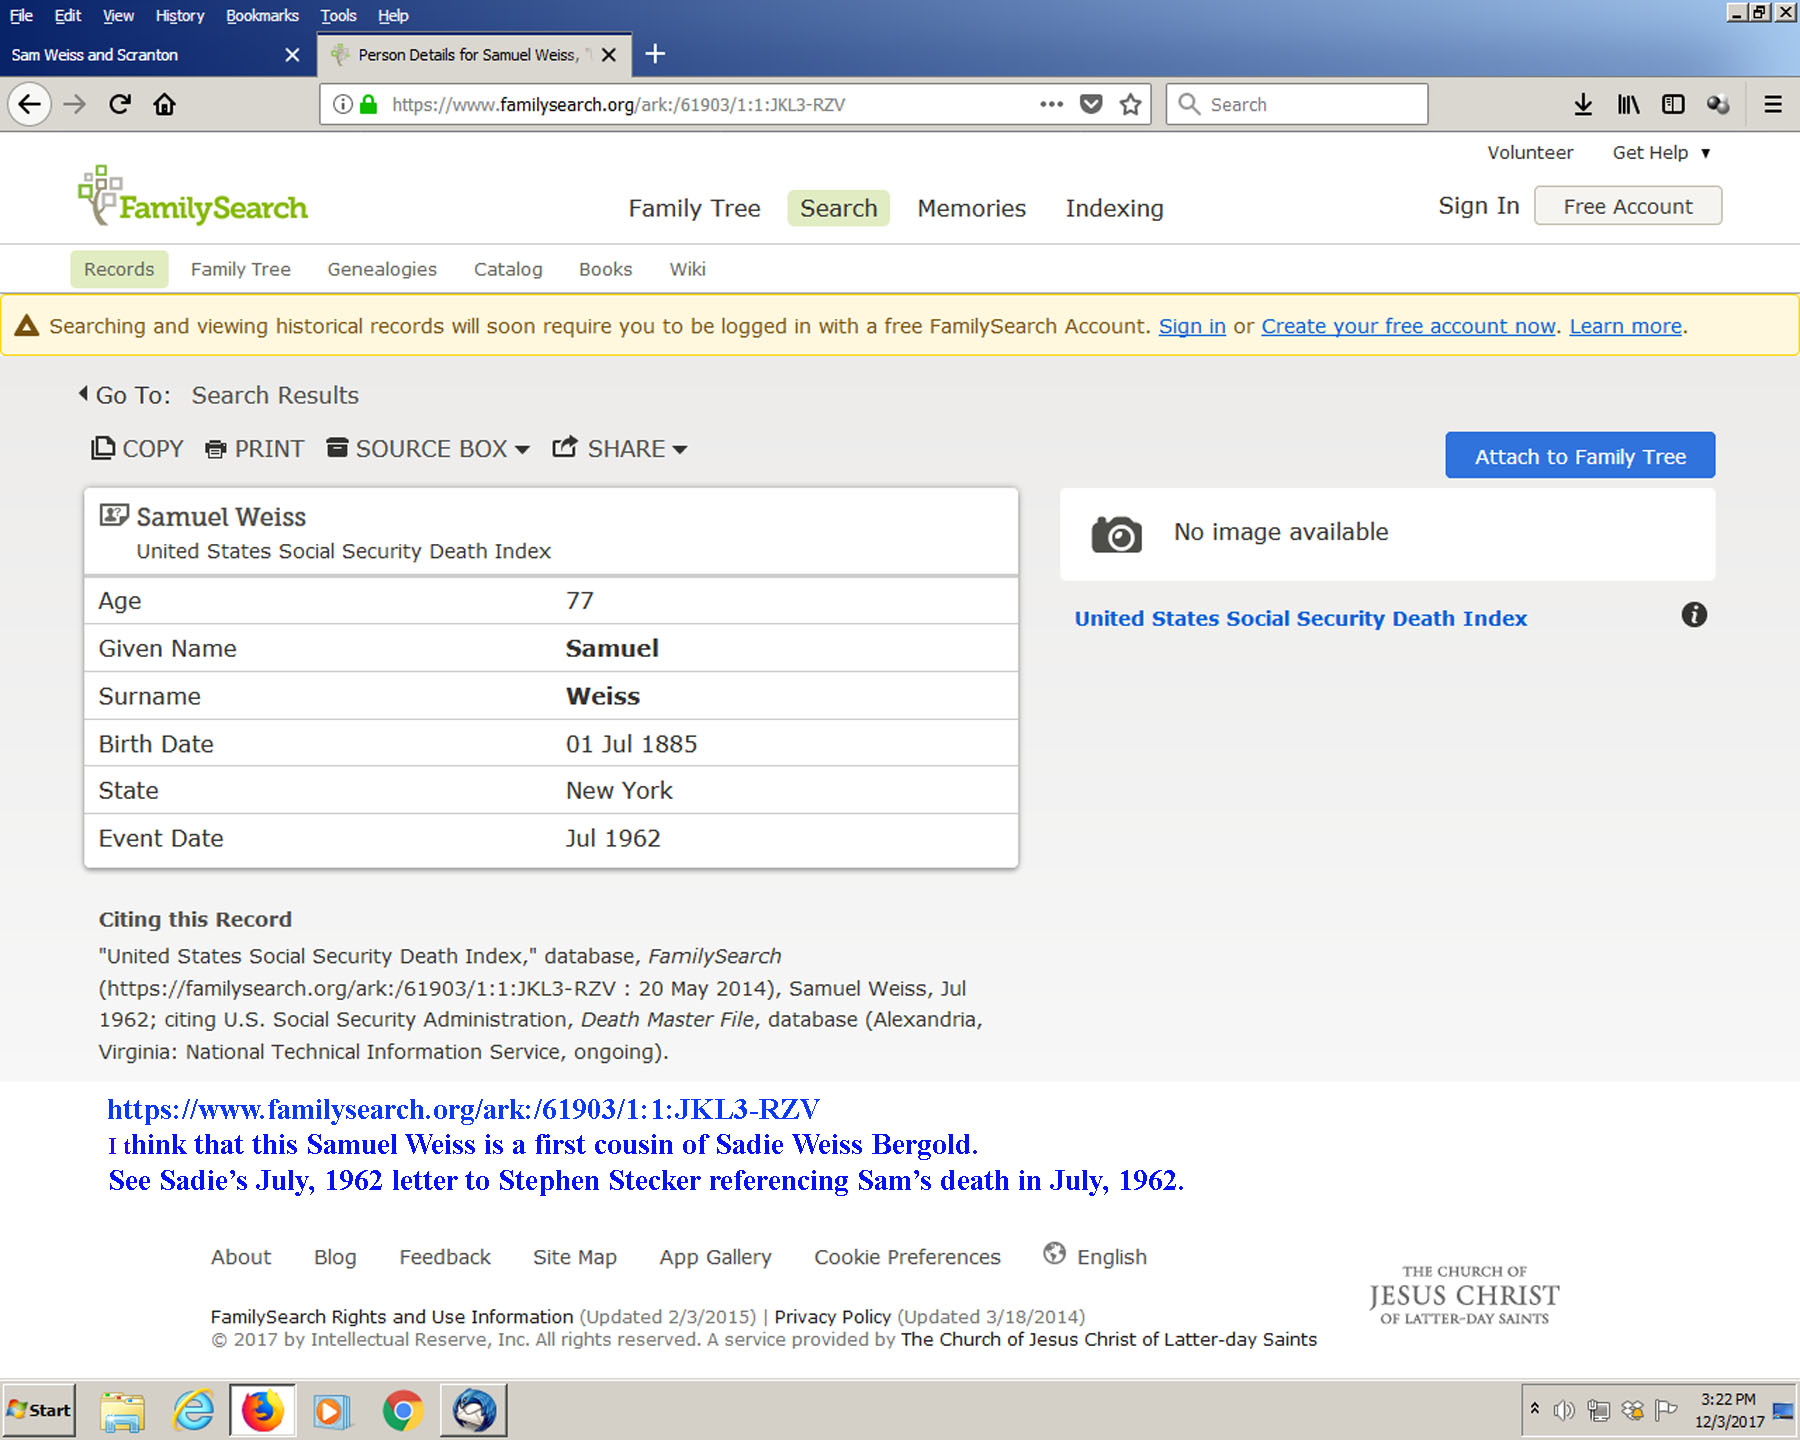Select the Genealogies sub-navigation tab

click(381, 269)
